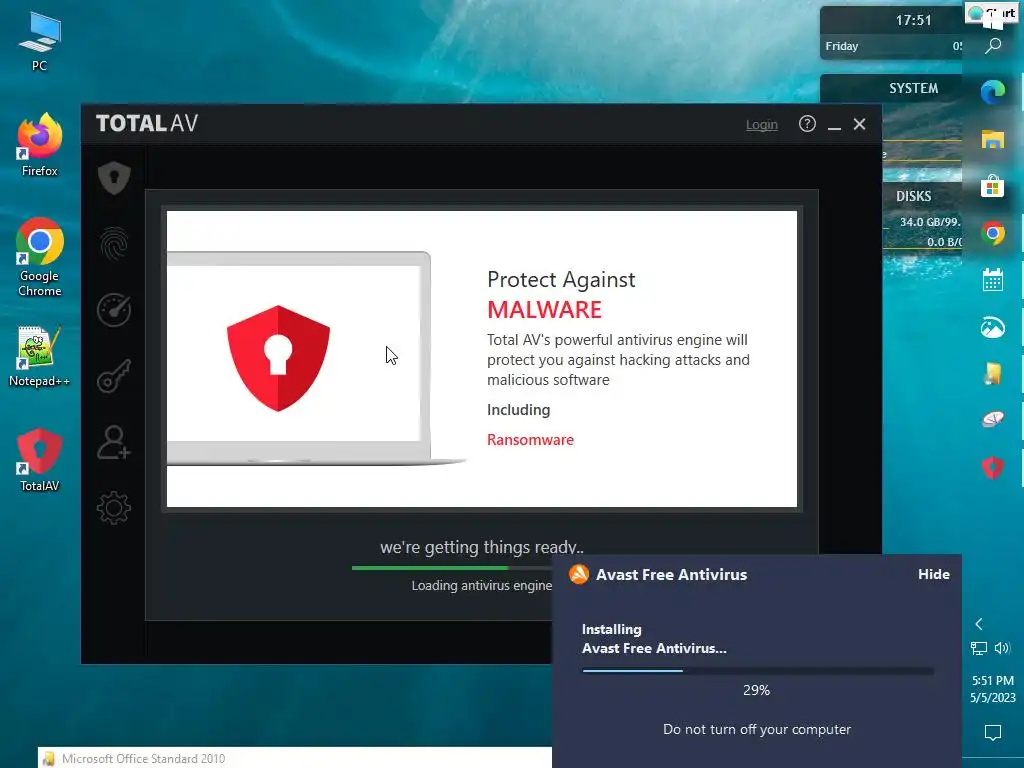Click the 17:51 clock desktop widget
This screenshot has width=1024, height=768.
click(913, 20)
